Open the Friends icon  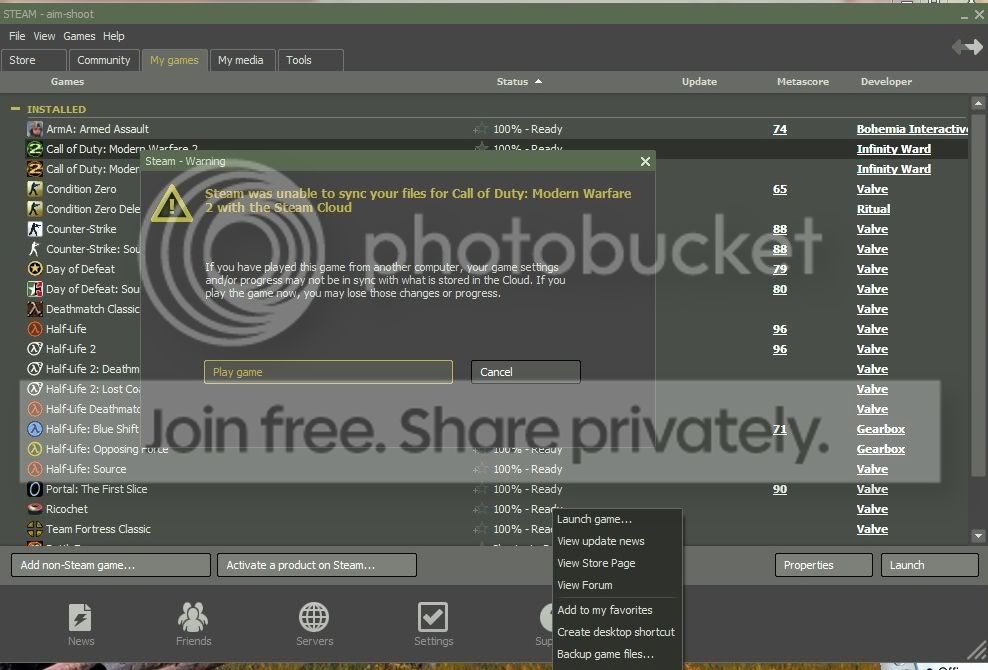(193, 618)
